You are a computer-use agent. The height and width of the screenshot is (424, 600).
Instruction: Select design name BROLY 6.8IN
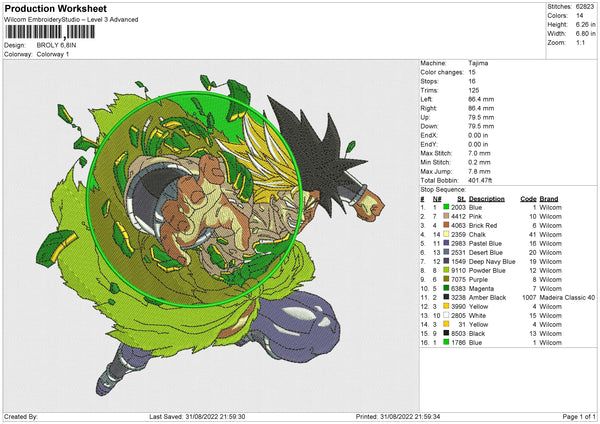(56, 45)
